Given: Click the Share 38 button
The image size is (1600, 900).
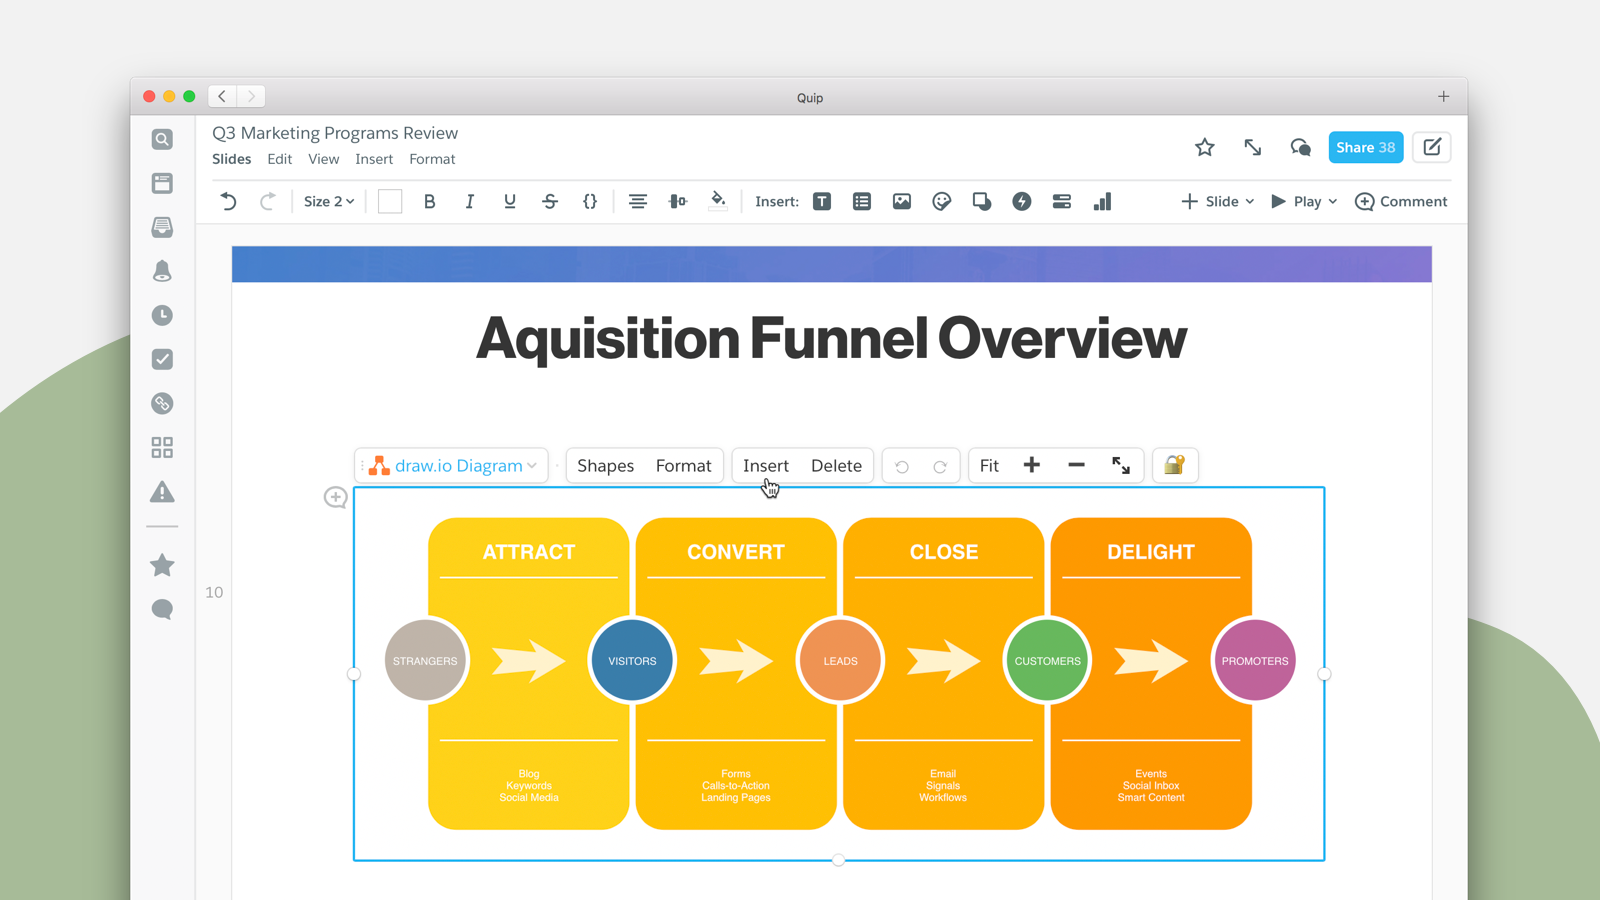Looking at the screenshot, I should [1365, 148].
